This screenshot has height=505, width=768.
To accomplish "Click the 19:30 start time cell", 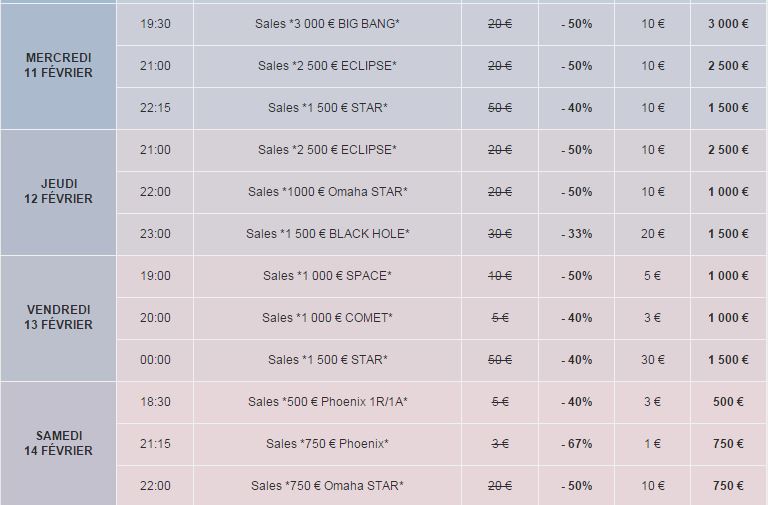I will pos(155,24).
